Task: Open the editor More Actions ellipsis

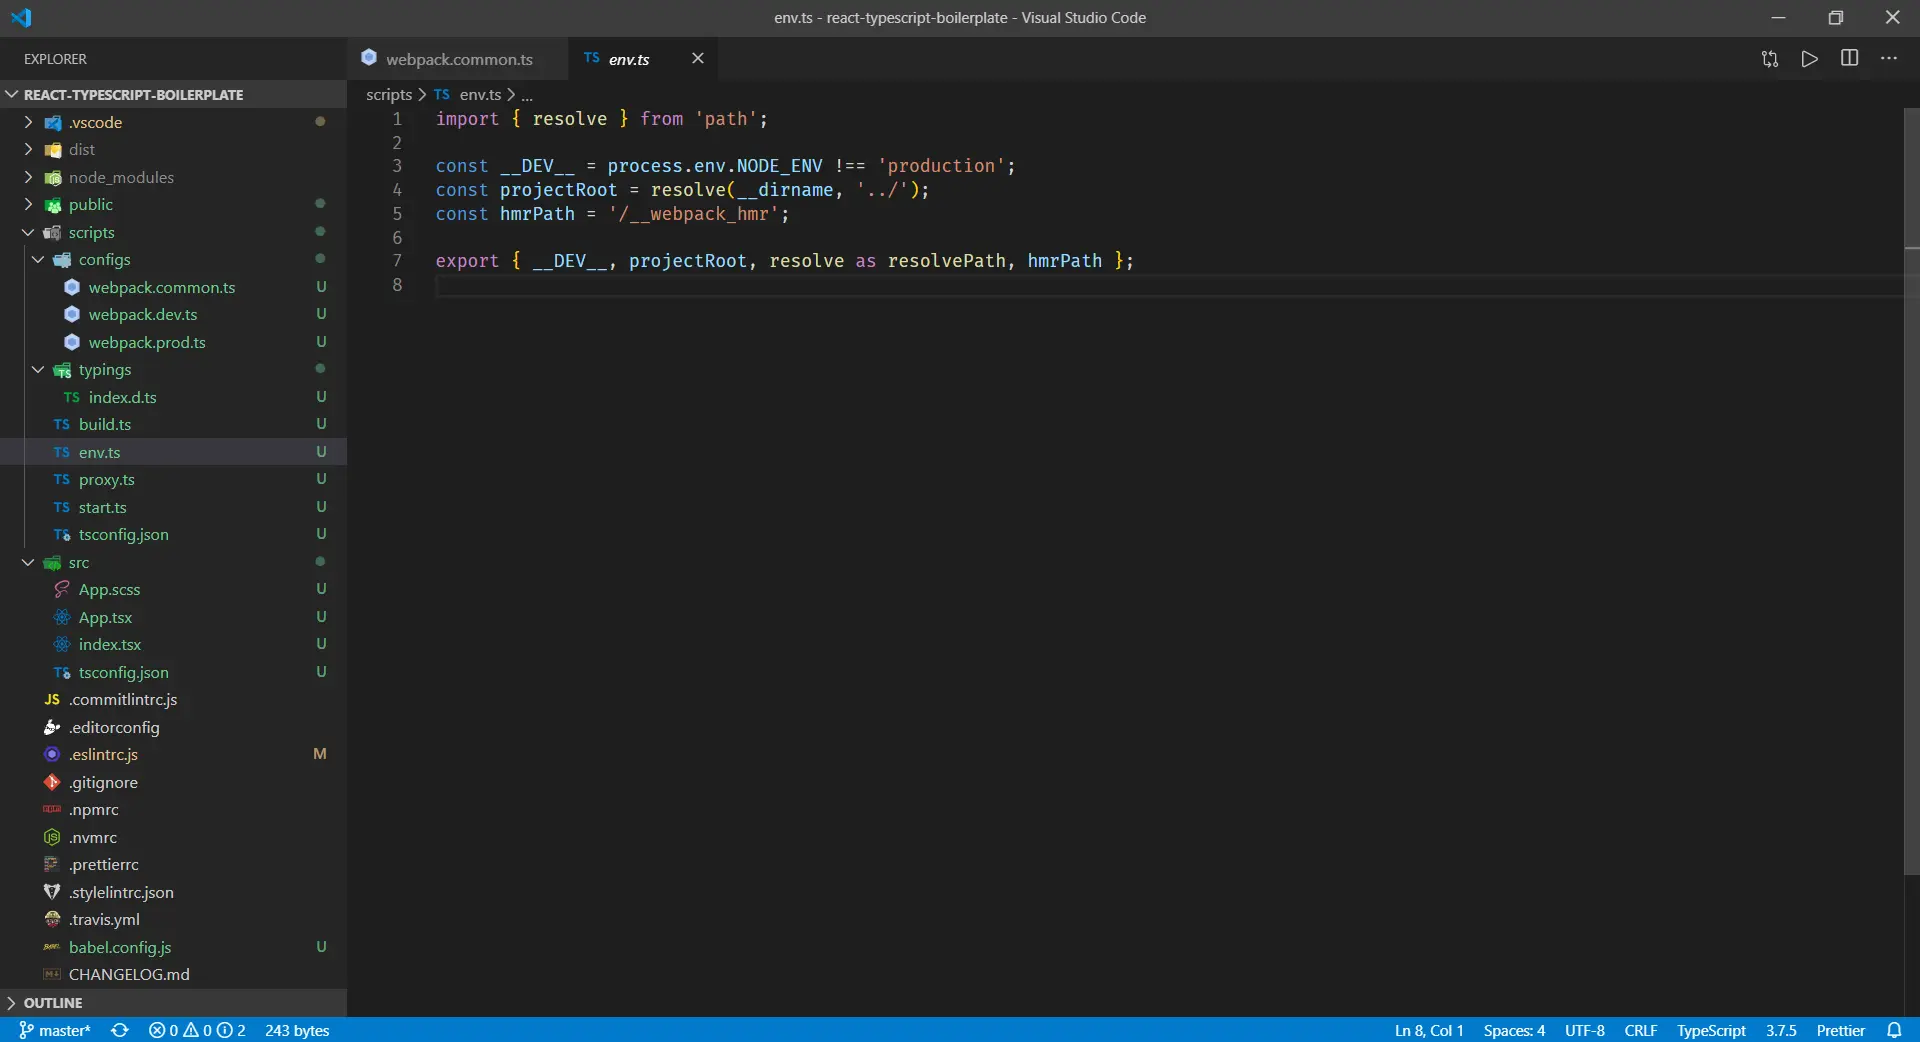Action: tap(1889, 58)
